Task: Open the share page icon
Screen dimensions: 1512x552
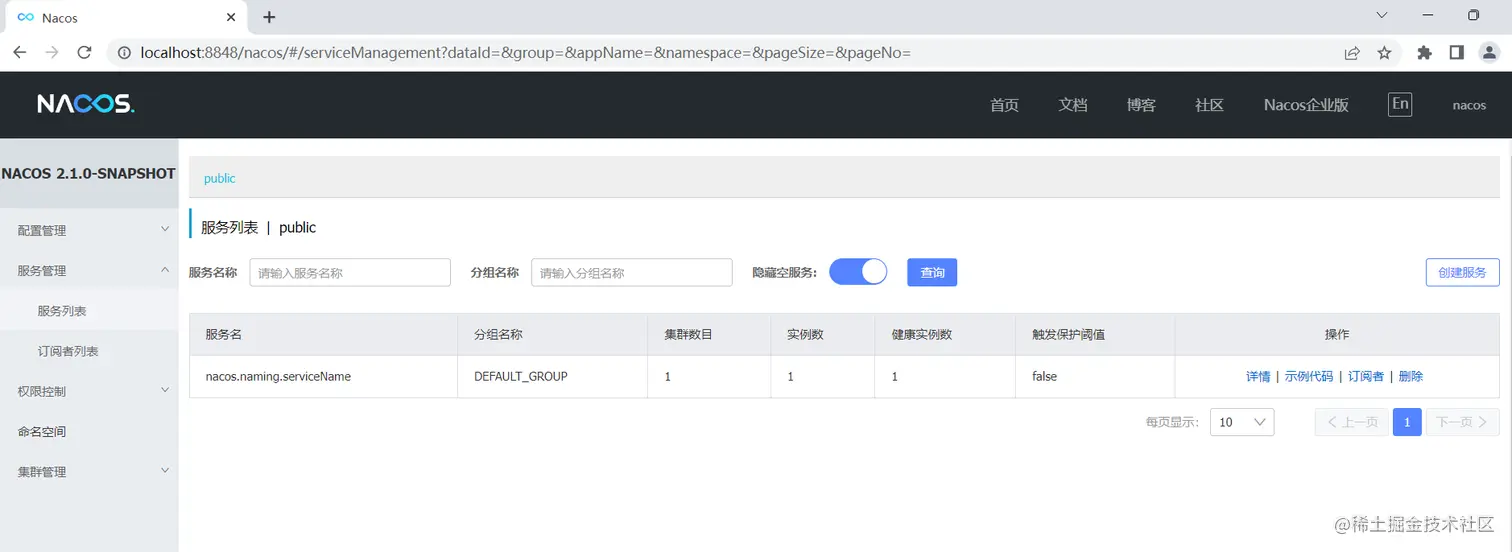Action: tap(1352, 53)
